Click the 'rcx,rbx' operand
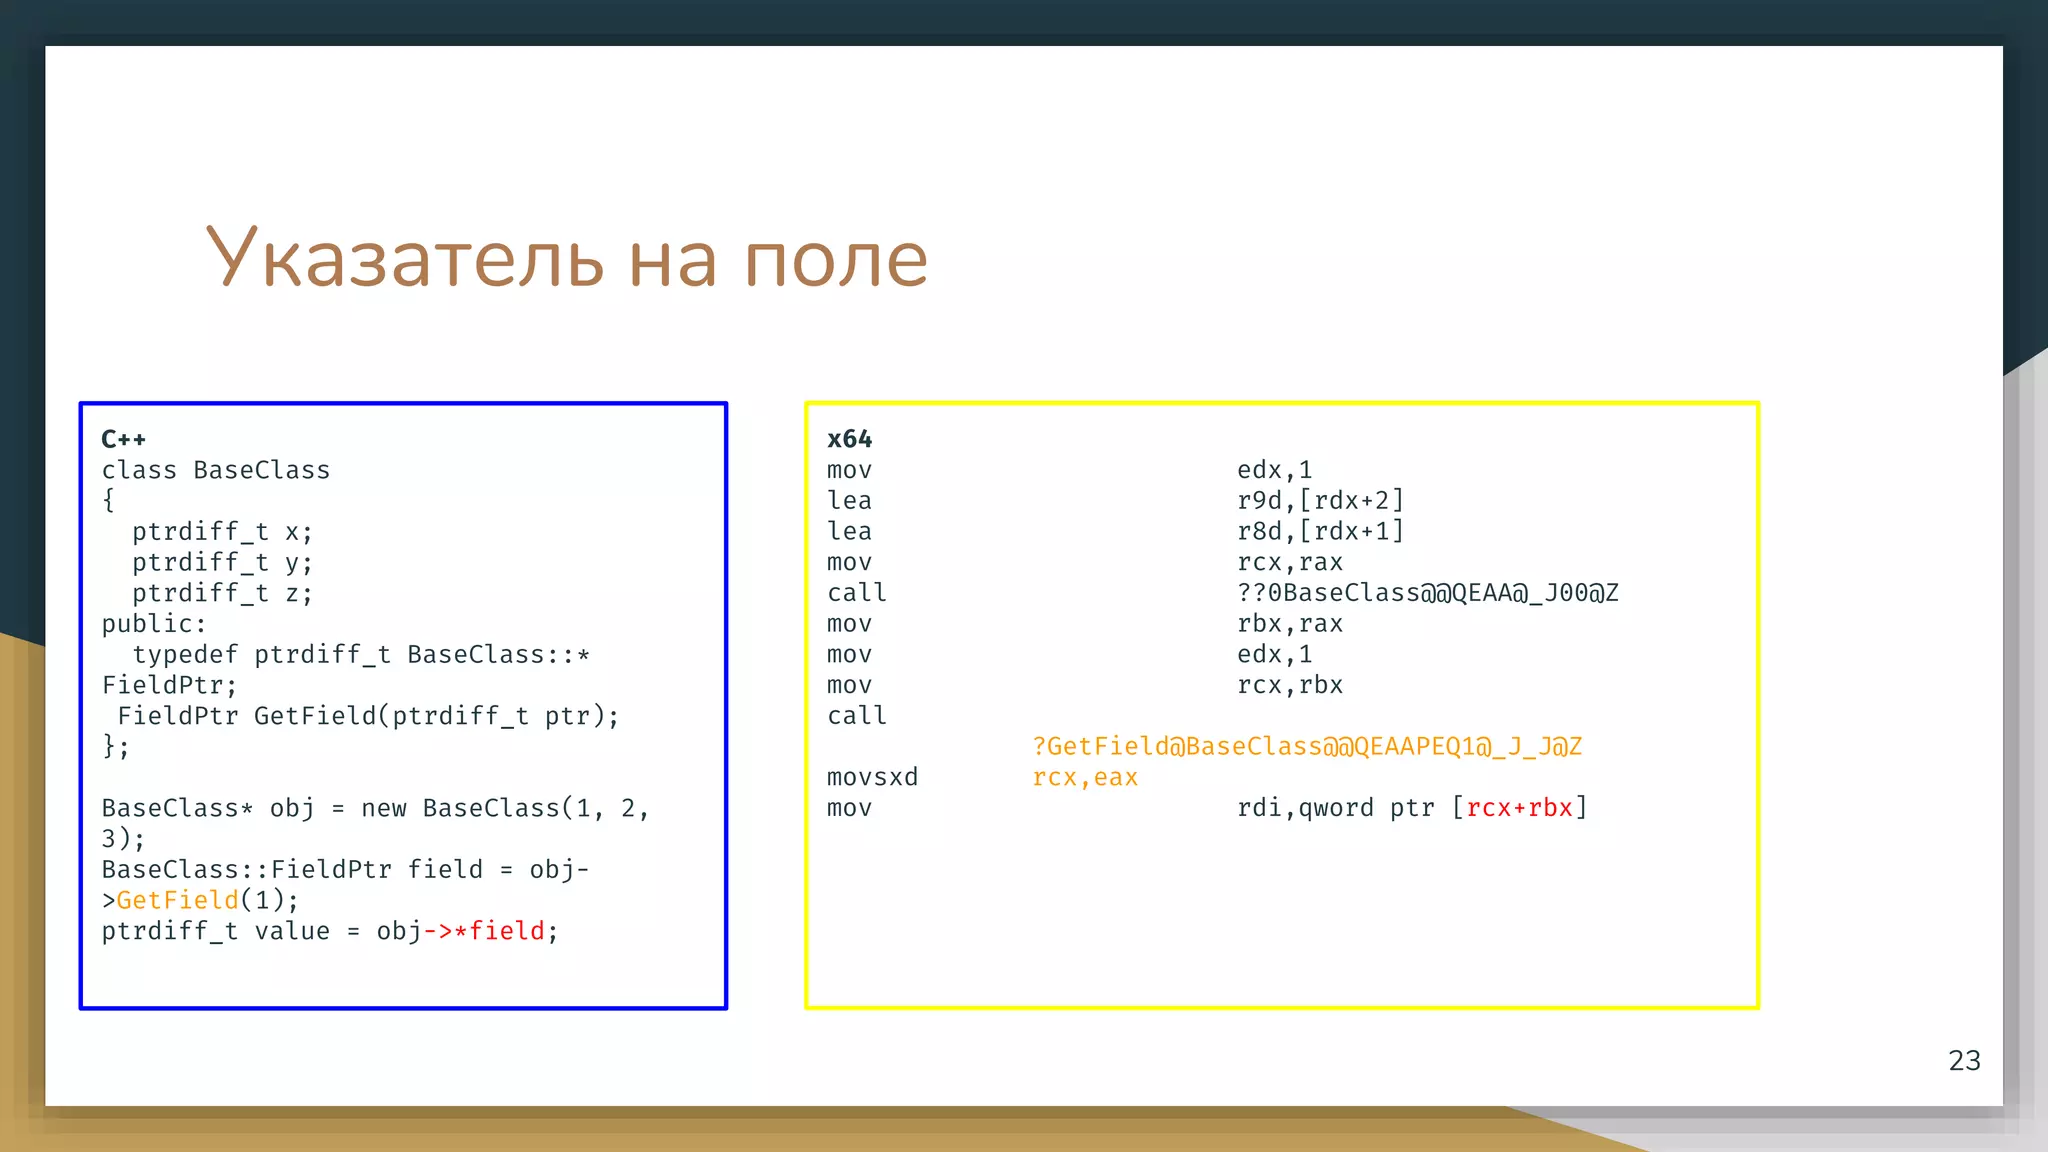The width and height of the screenshot is (2048, 1152). [1290, 686]
